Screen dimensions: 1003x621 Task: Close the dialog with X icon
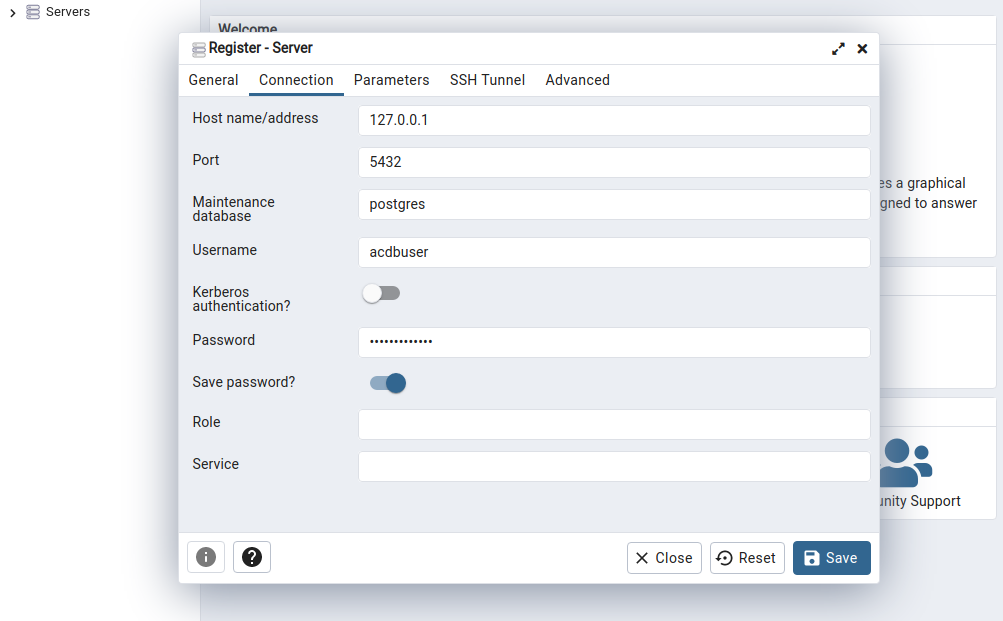[x=862, y=49]
